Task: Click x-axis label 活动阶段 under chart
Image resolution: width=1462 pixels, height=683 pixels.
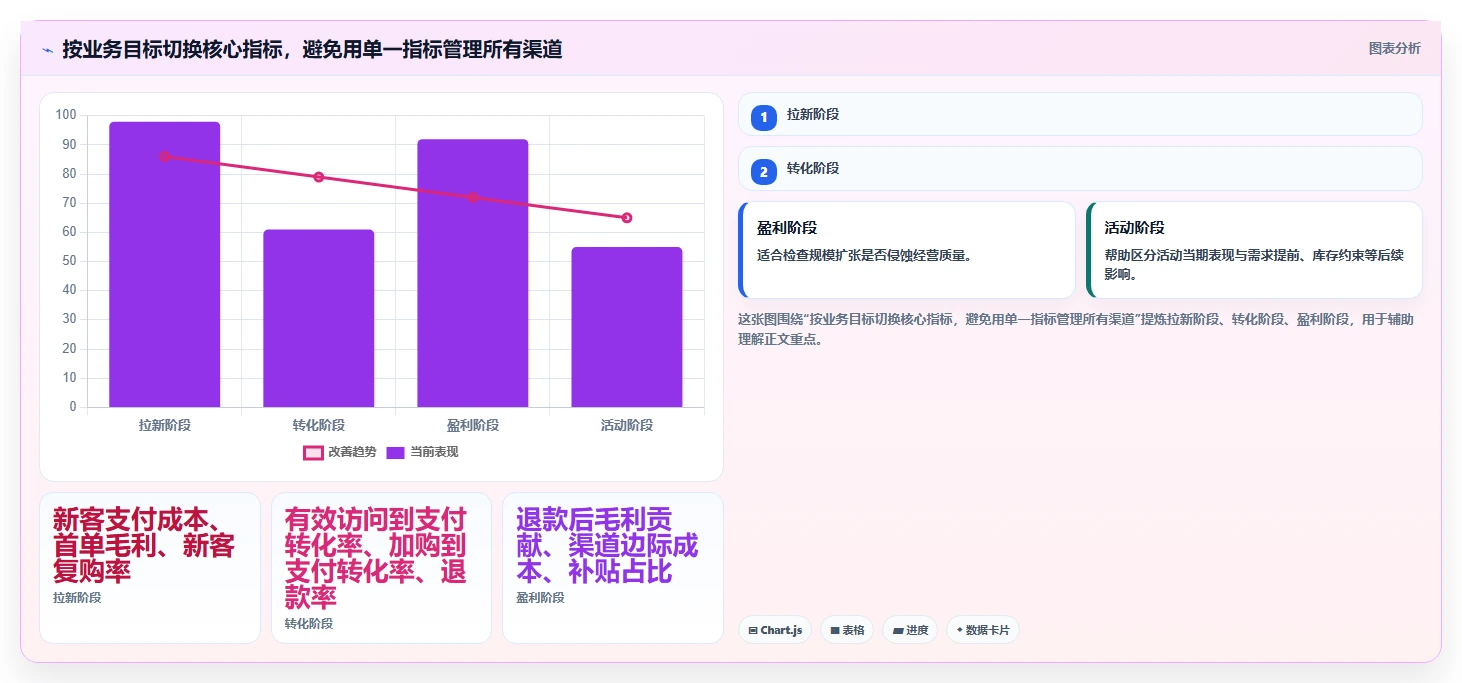Action: [x=627, y=425]
